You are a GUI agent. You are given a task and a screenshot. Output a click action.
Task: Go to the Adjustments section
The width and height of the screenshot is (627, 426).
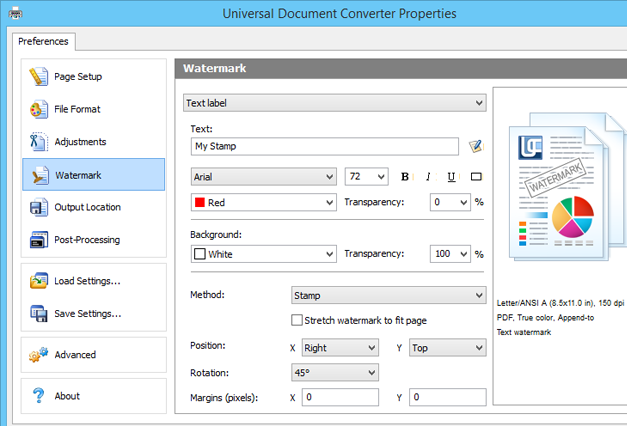point(94,142)
